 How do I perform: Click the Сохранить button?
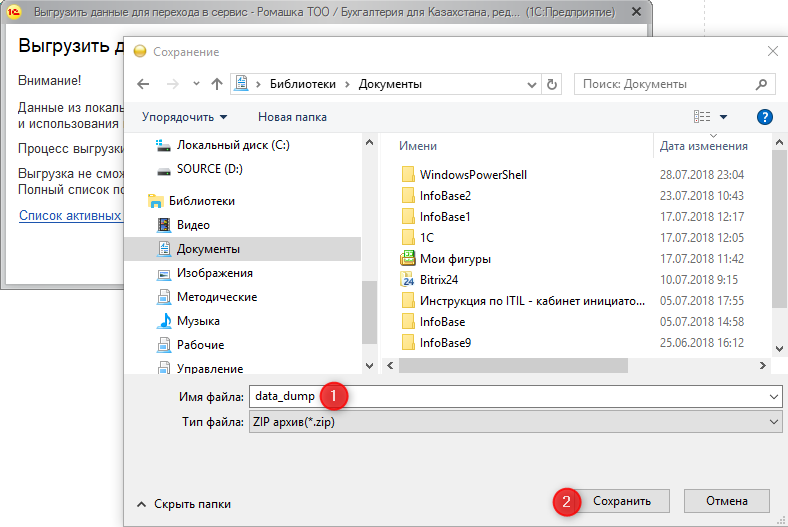click(622, 501)
